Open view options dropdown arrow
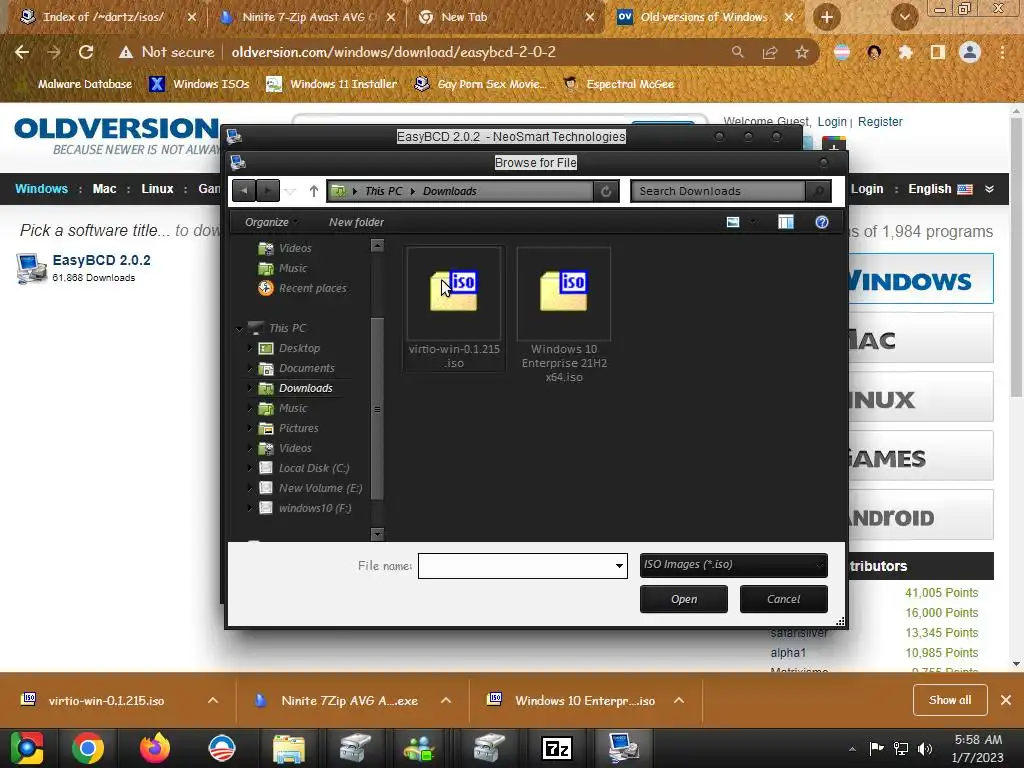The width and height of the screenshot is (1024, 768). tap(752, 222)
